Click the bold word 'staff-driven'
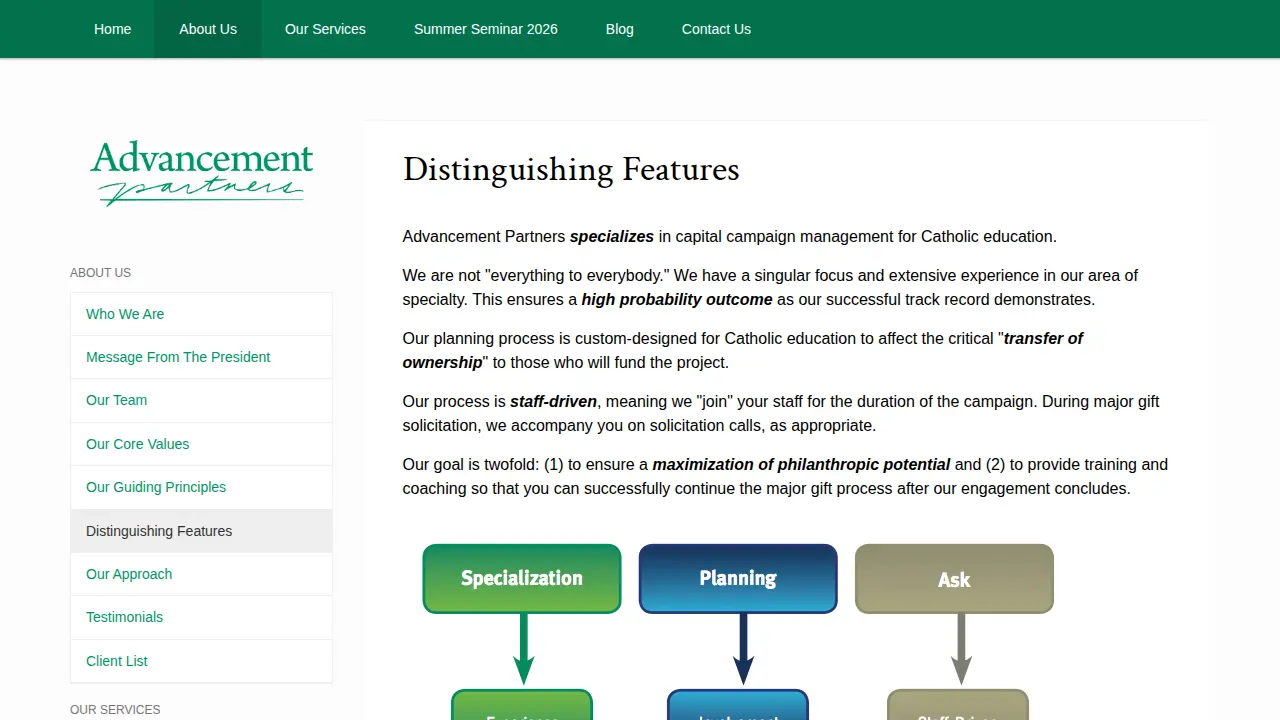This screenshot has height=720, width=1280. pyautogui.click(x=553, y=402)
